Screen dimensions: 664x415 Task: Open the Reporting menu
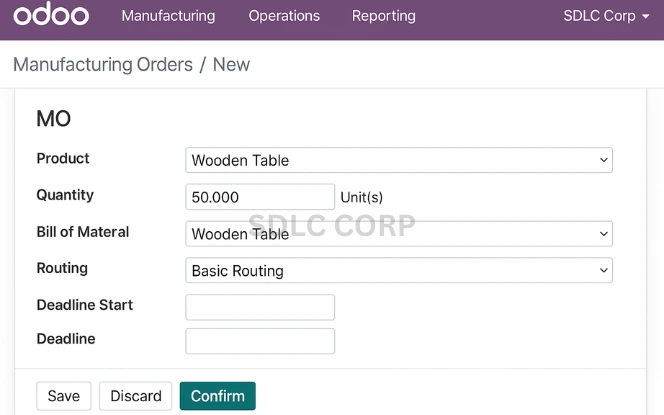click(384, 16)
